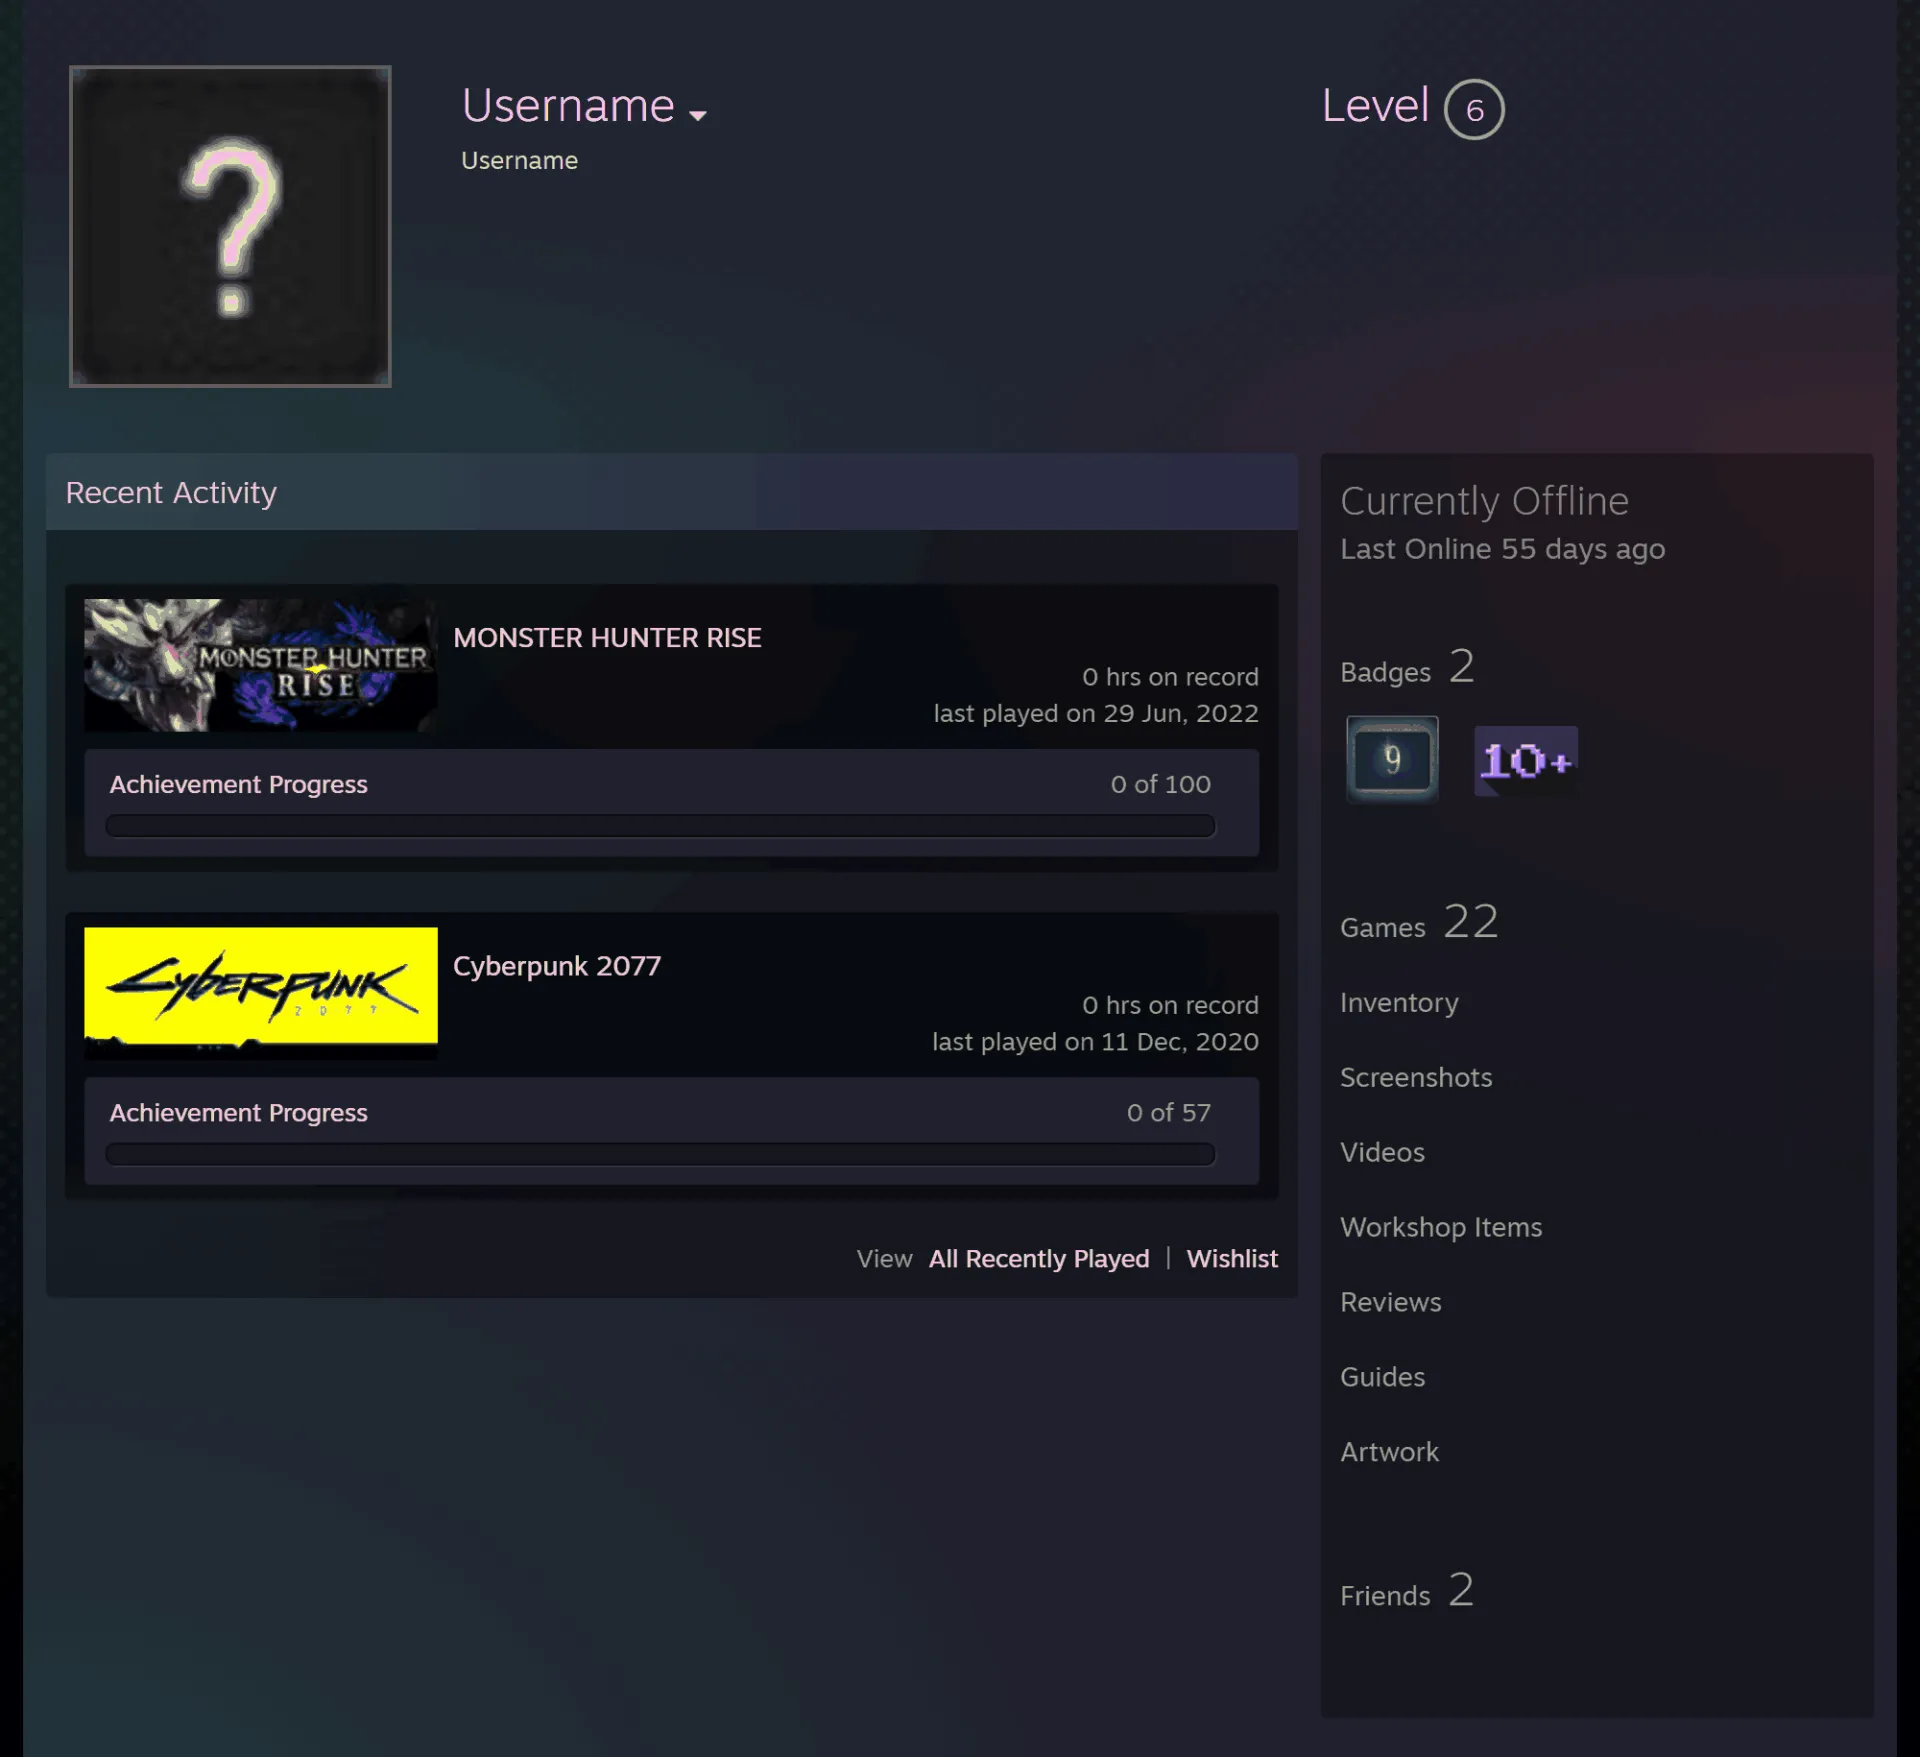1920x1757 pixels.
Task: Open Inventory from the sidebar
Action: [1399, 1003]
